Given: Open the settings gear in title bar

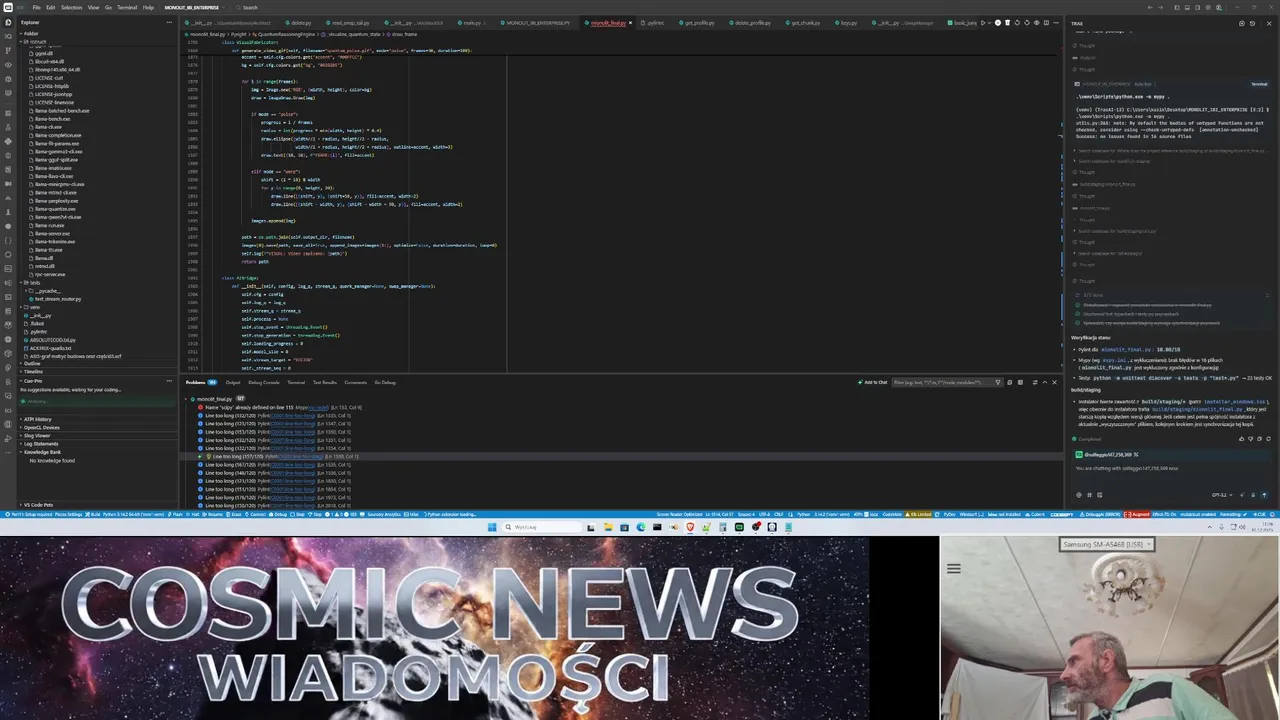Looking at the screenshot, I should 1208,7.
